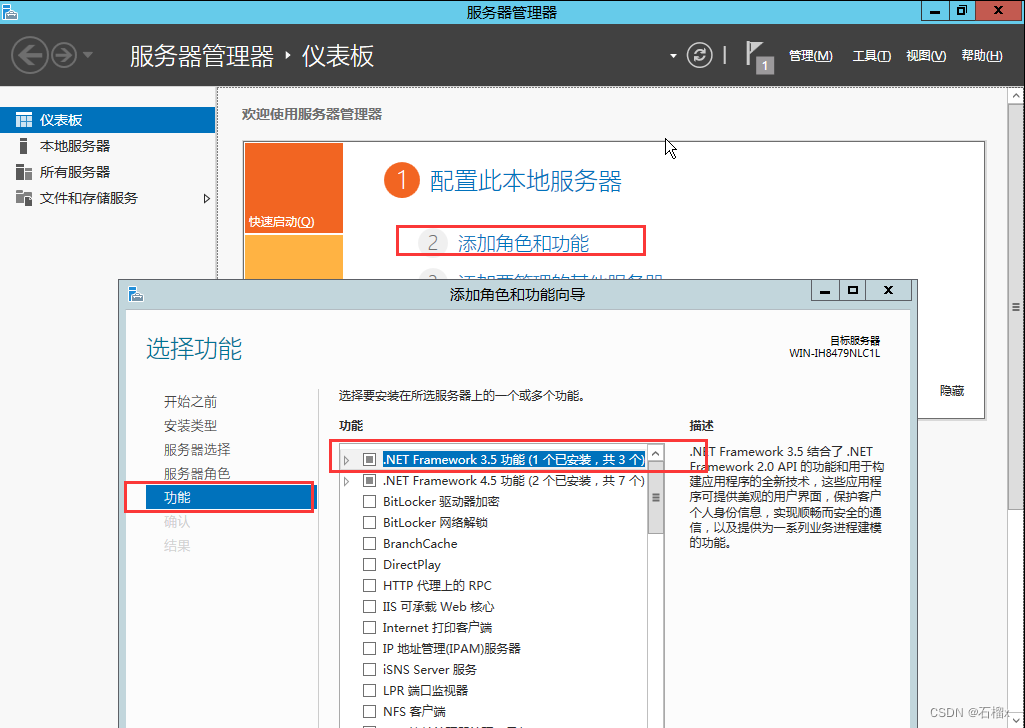Image resolution: width=1025 pixels, height=728 pixels.
Task: Open the 工具(T) menu
Action: 871,56
